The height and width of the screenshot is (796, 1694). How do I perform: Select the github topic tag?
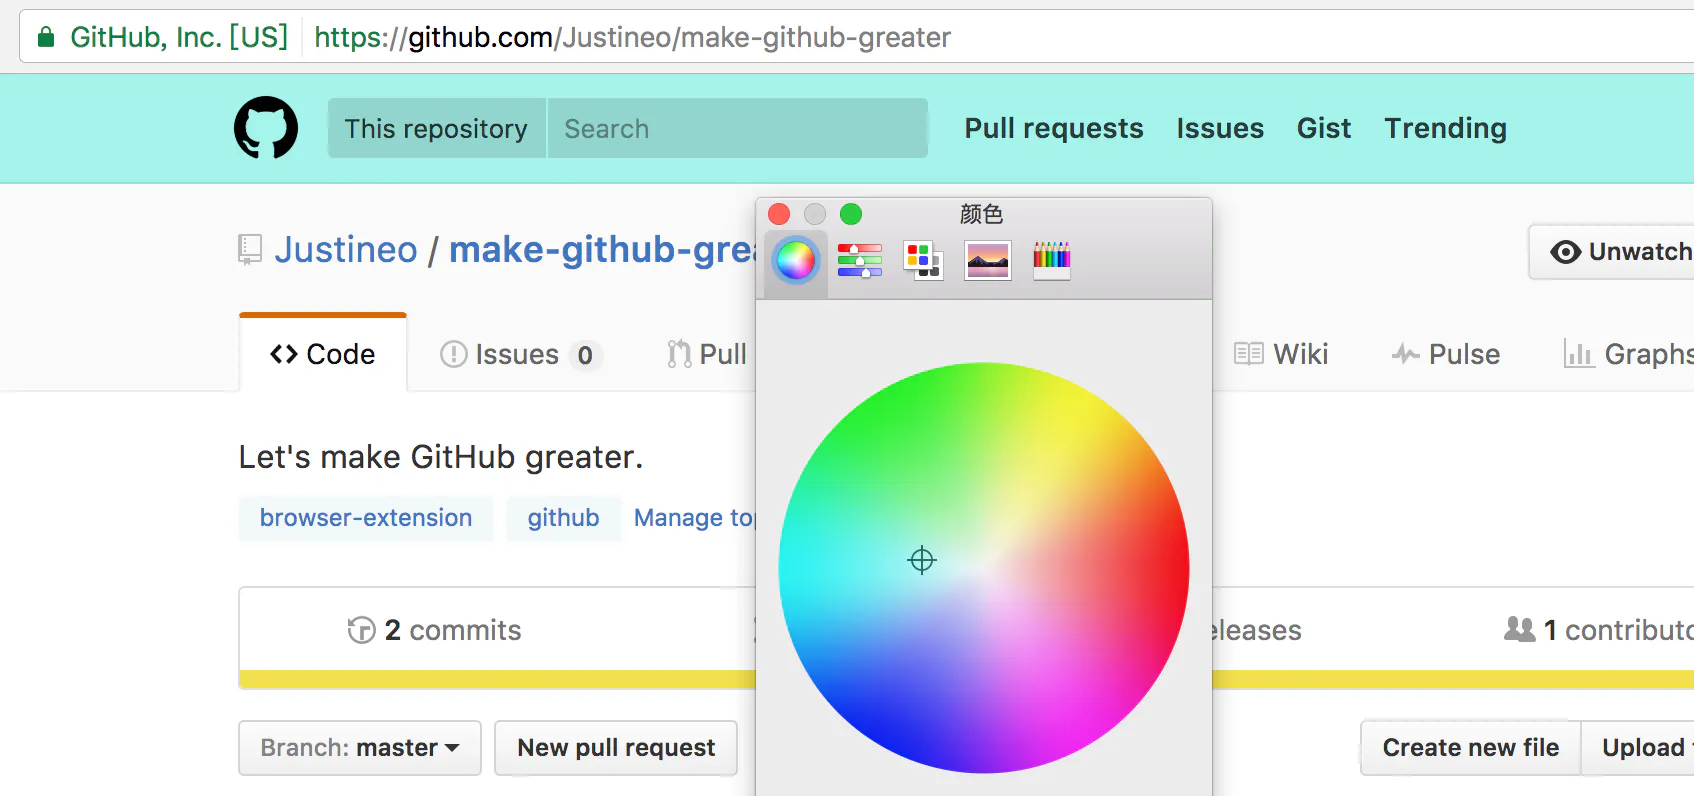[563, 518]
